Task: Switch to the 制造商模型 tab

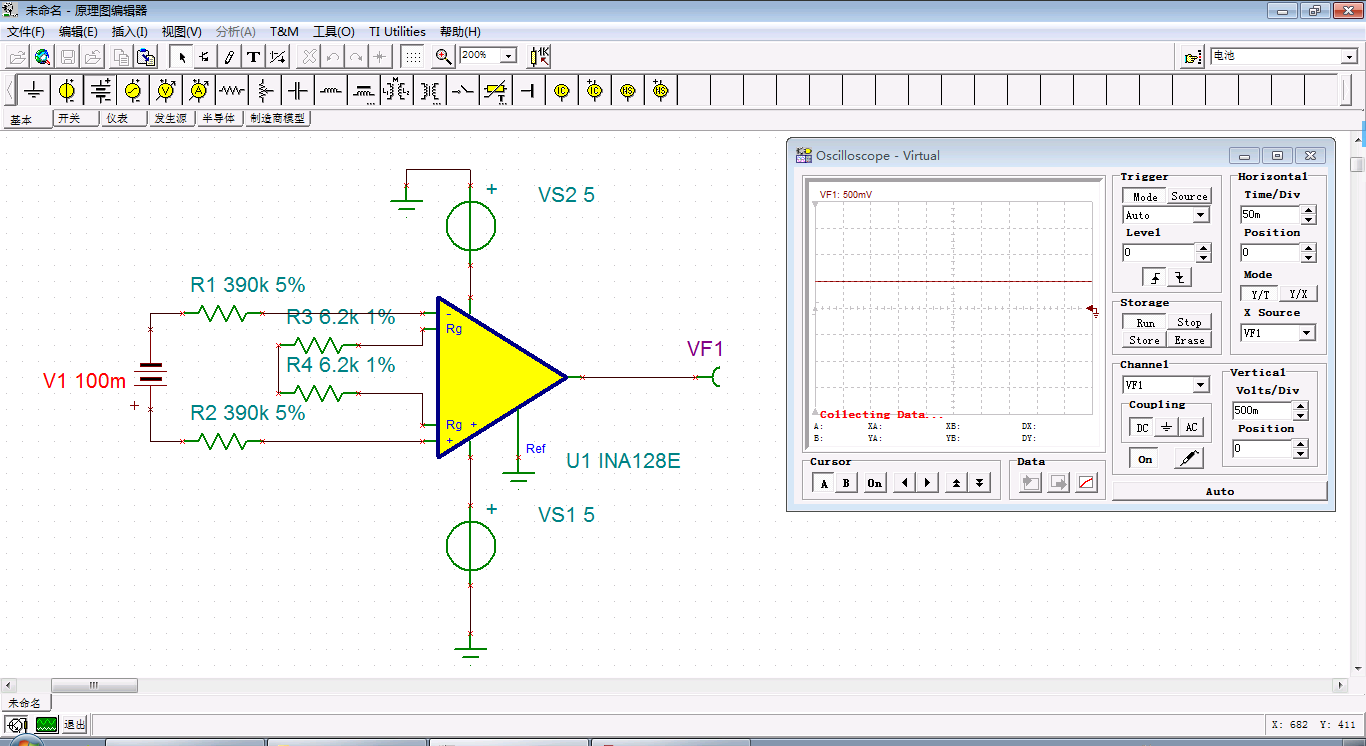Action: tap(277, 118)
